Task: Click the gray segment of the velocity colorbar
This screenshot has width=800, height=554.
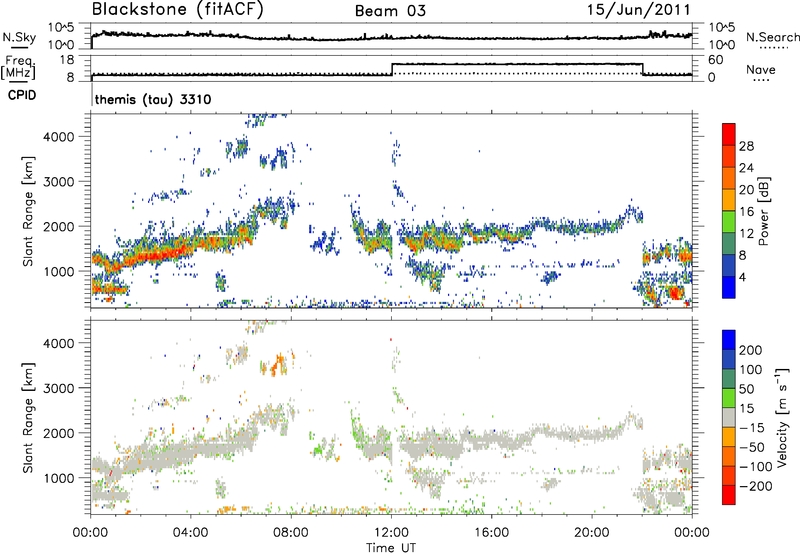Action: [729, 417]
